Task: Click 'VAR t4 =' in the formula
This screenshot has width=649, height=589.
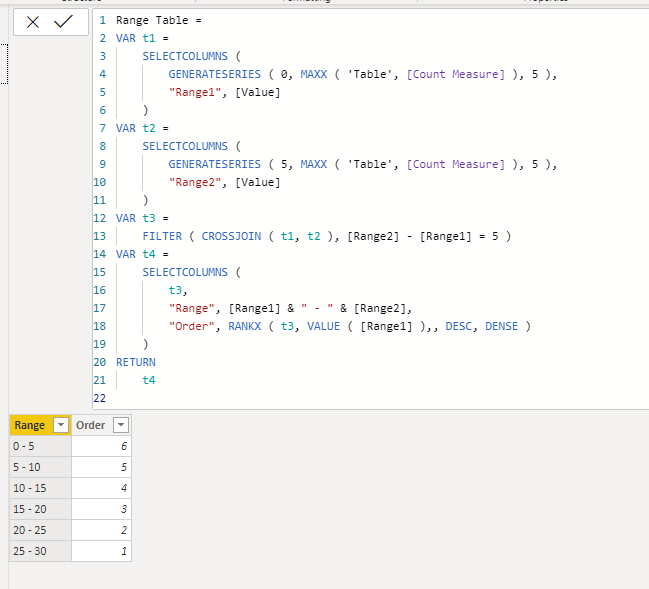Action: tap(142, 254)
